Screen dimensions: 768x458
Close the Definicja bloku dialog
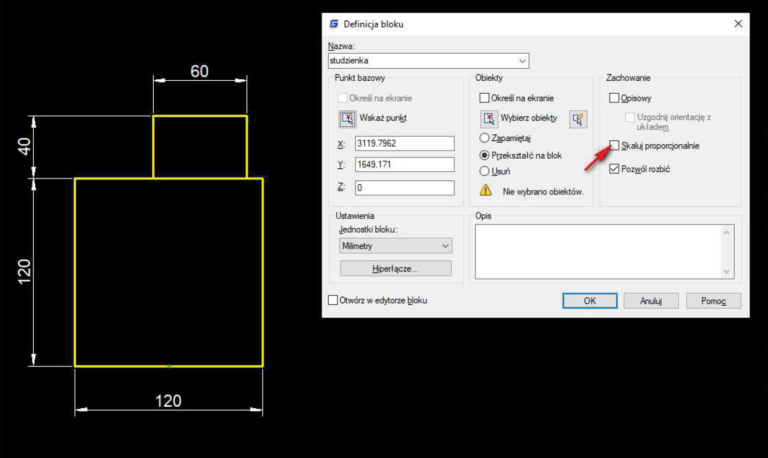(x=738, y=23)
